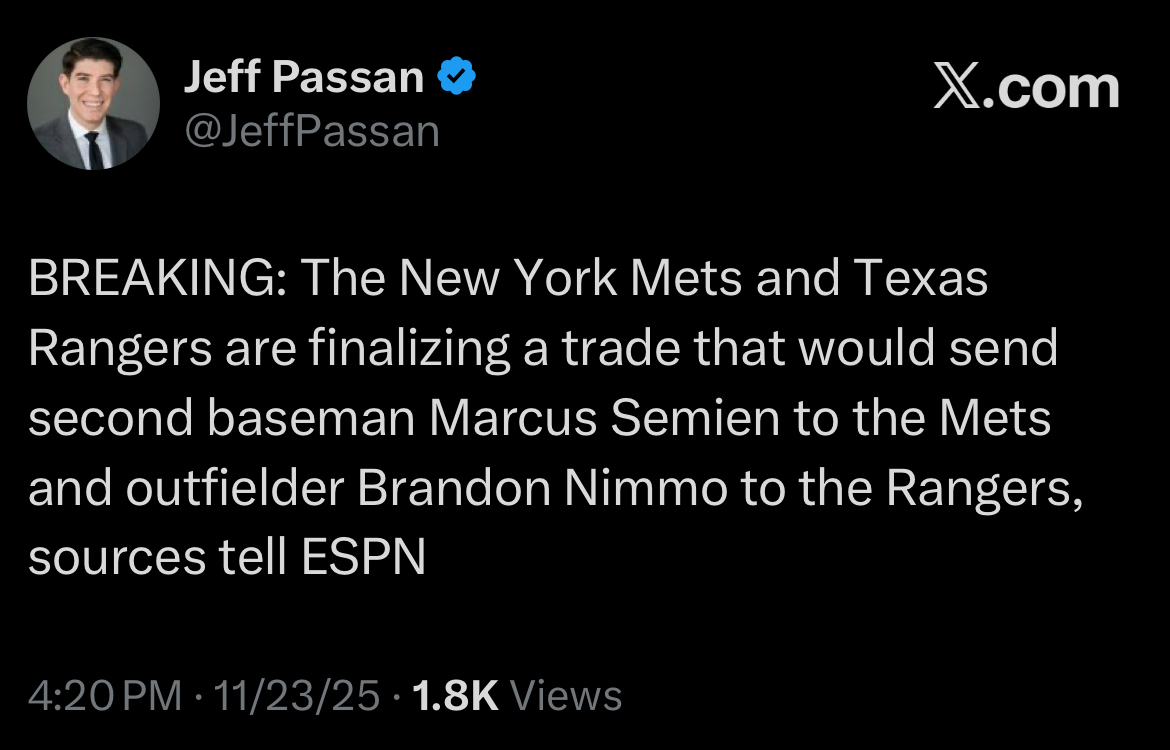Click Jeff Passan's profile avatar photo

pyautogui.click(x=93, y=104)
